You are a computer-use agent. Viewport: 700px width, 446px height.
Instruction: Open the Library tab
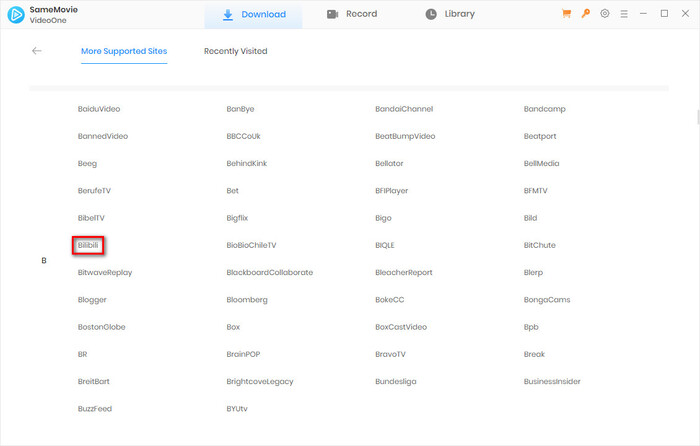point(450,14)
